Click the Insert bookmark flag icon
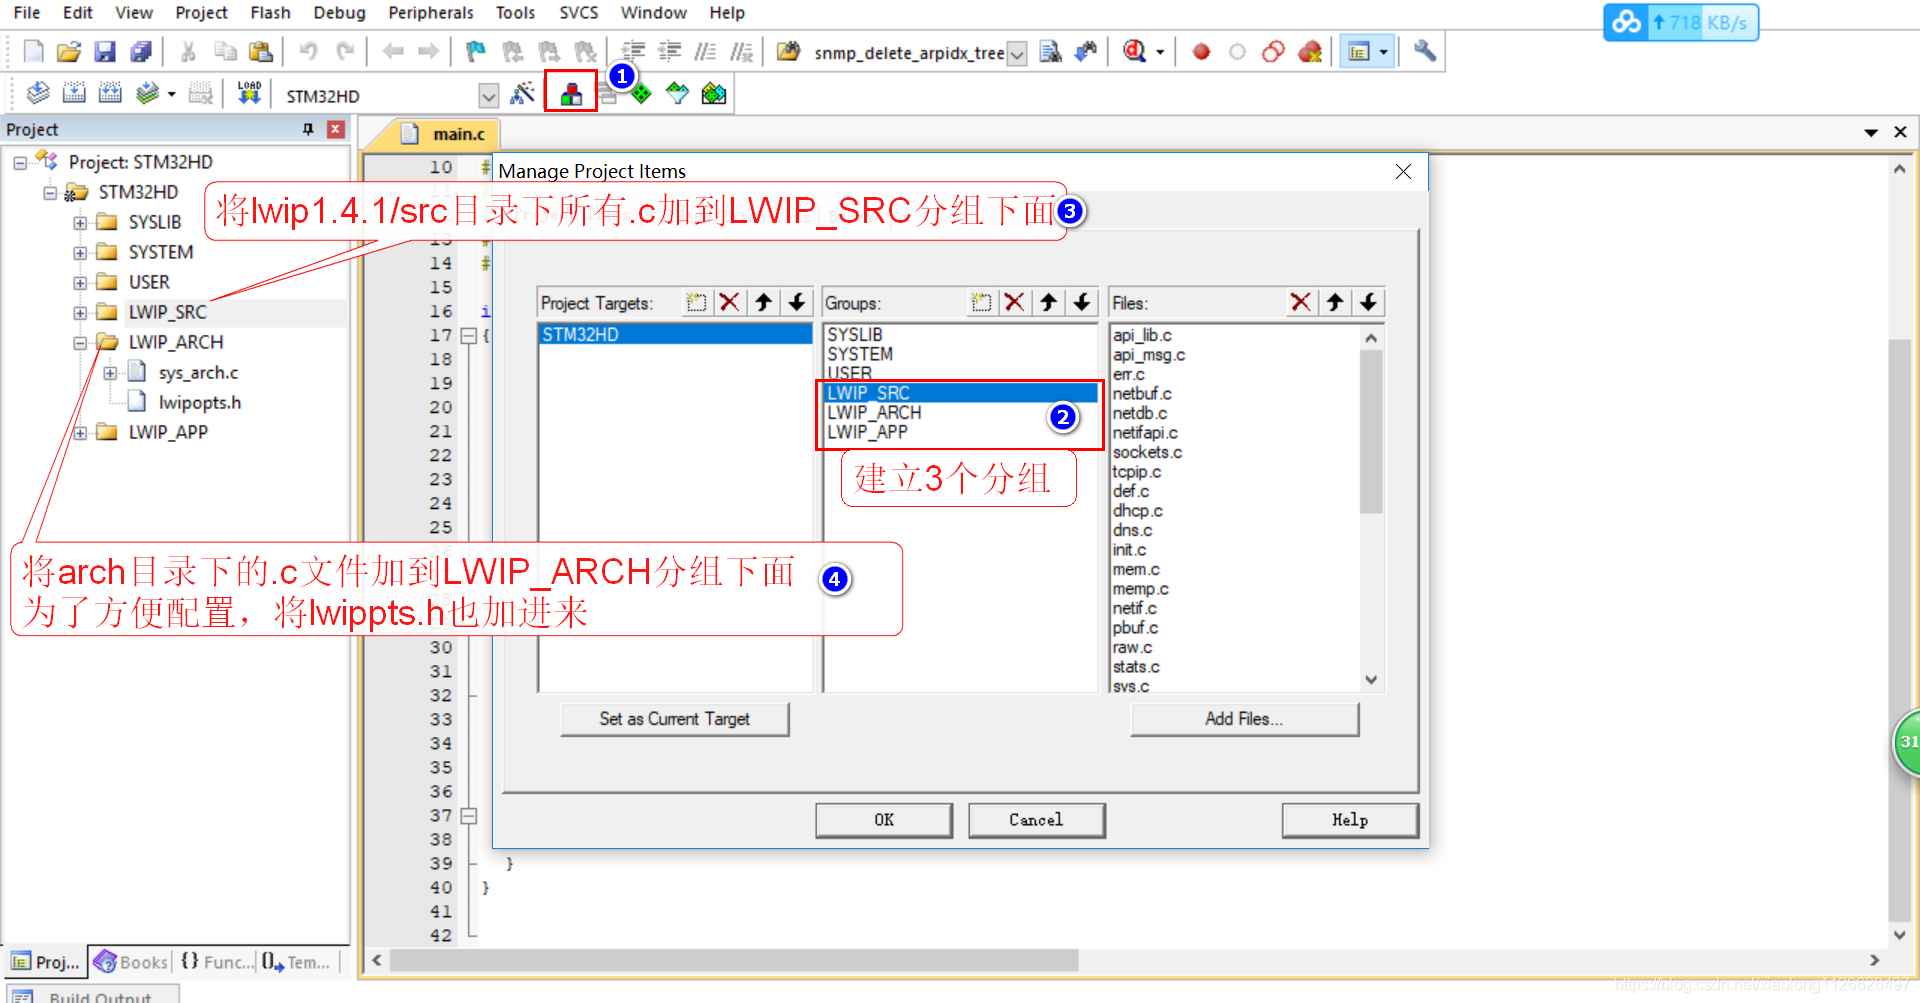 coord(474,52)
